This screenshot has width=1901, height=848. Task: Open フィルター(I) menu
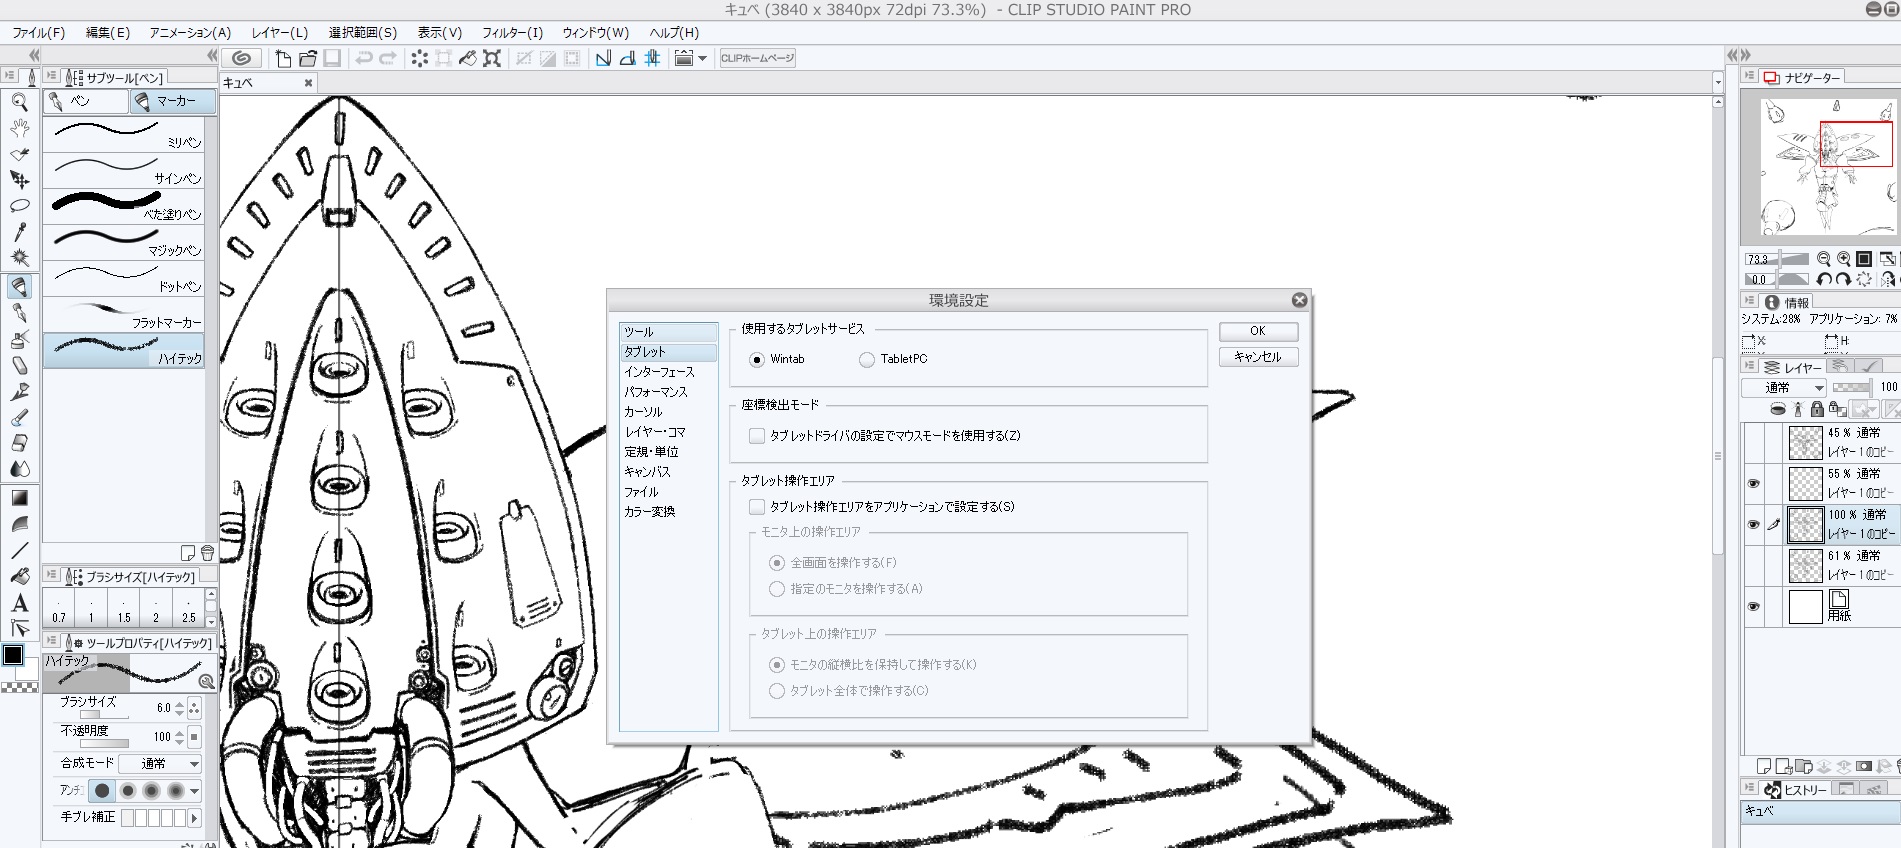(512, 32)
